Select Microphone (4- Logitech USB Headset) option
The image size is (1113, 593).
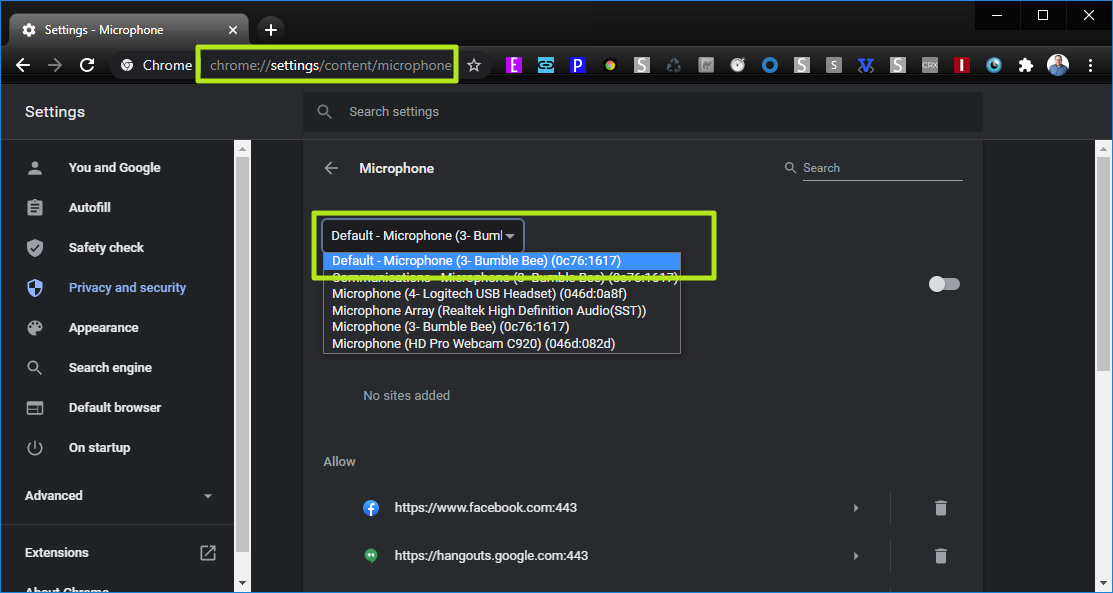502,293
